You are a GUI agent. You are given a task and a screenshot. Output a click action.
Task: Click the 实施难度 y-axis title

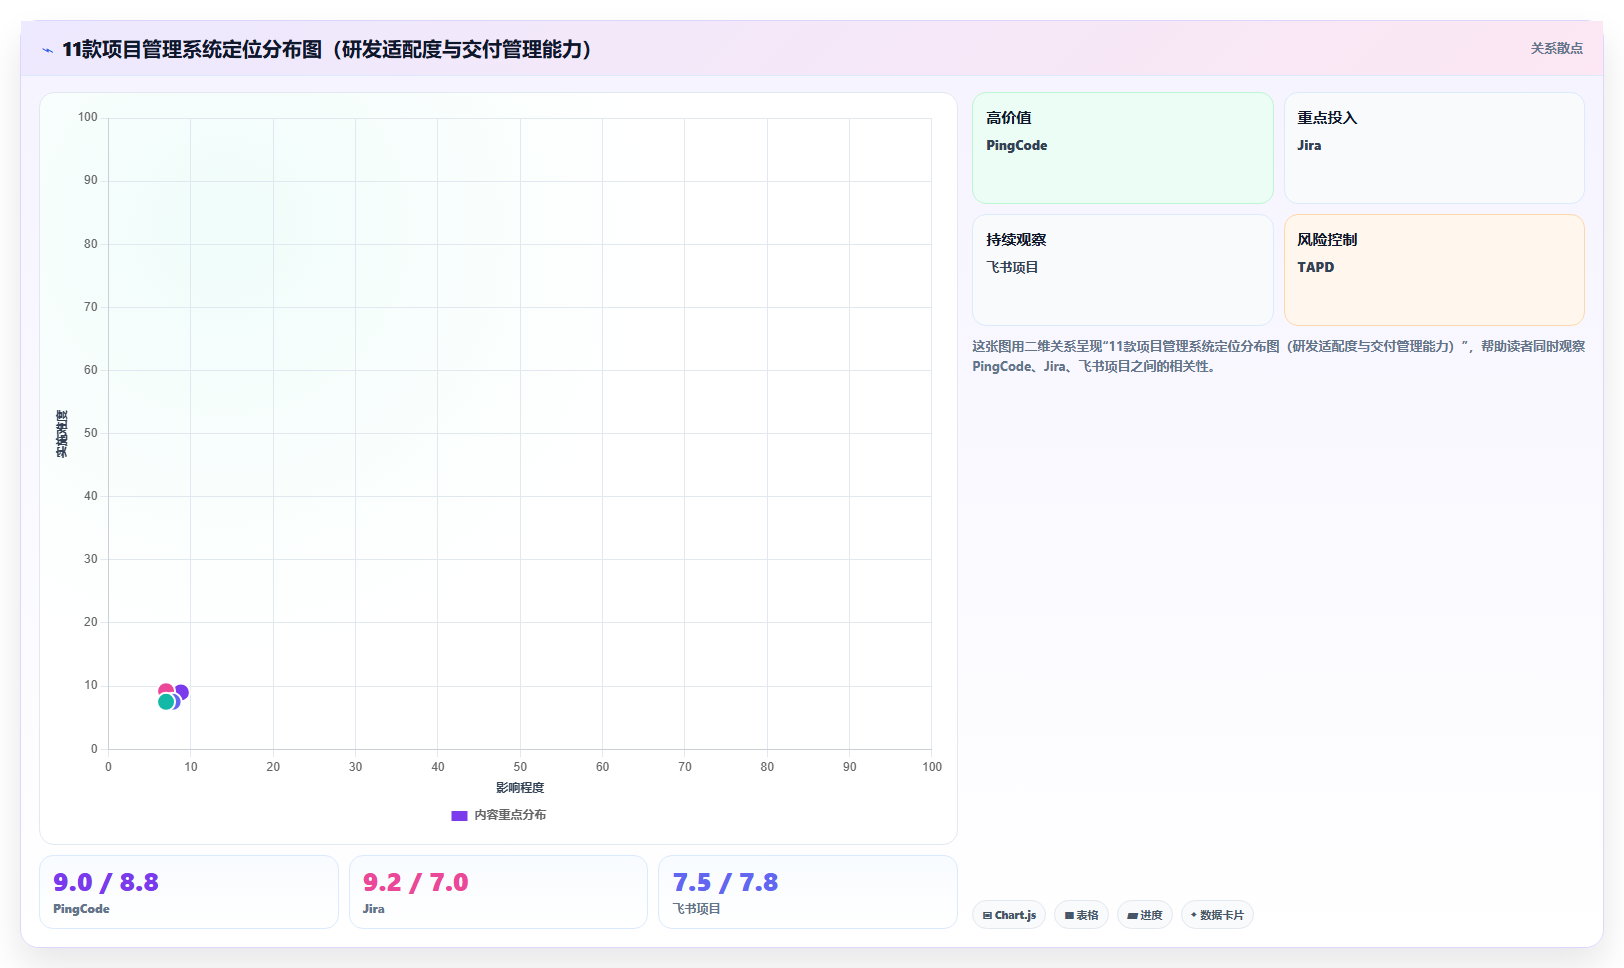coord(62,434)
